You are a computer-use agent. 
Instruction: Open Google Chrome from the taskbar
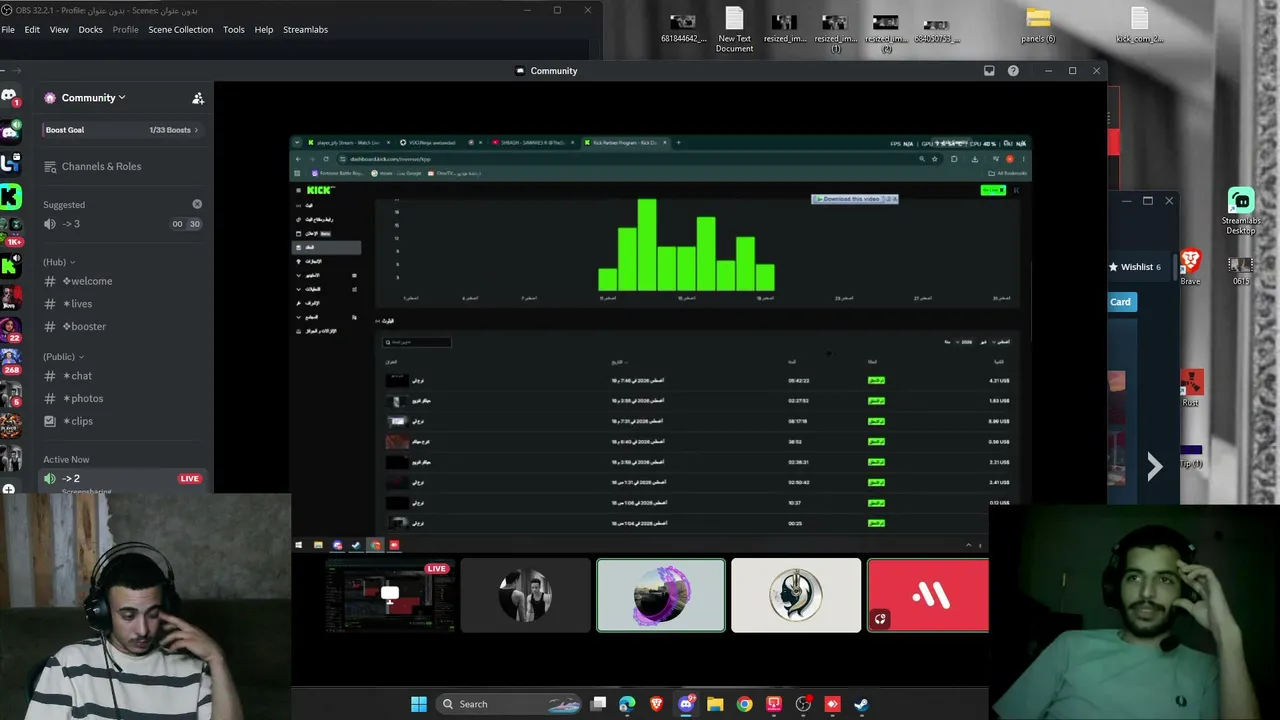pyautogui.click(x=744, y=704)
